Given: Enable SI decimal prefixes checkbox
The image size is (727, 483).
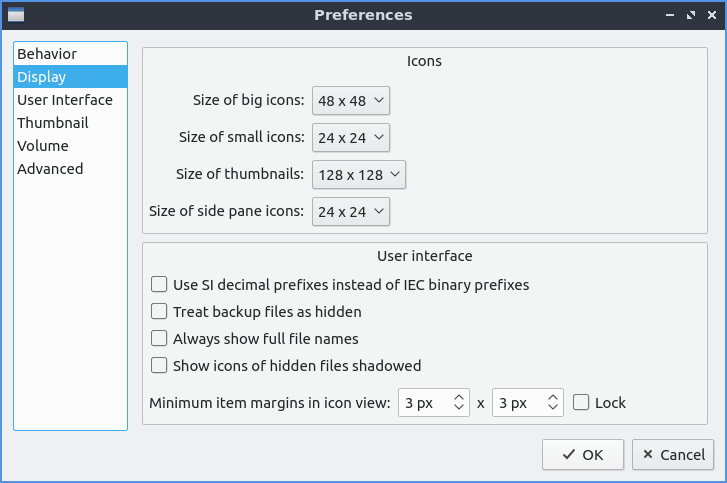Looking at the screenshot, I should 159,285.
